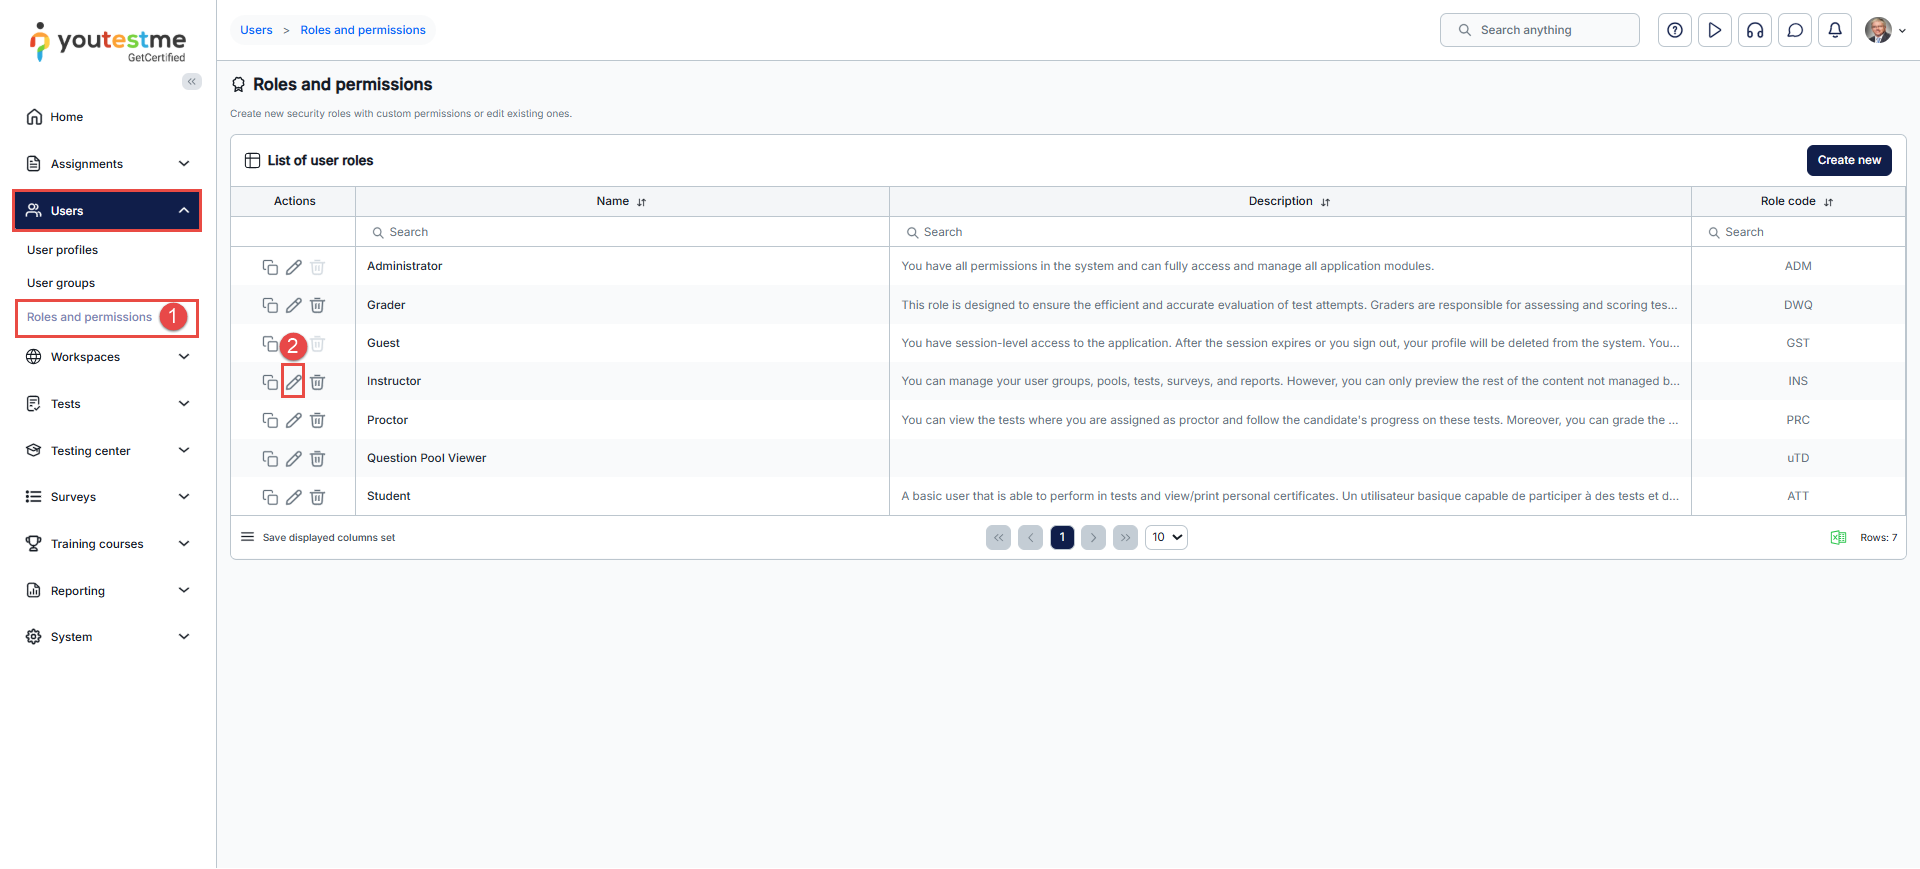Open the help question mark icon
The image size is (1920, 869).
click(1675, 30)
